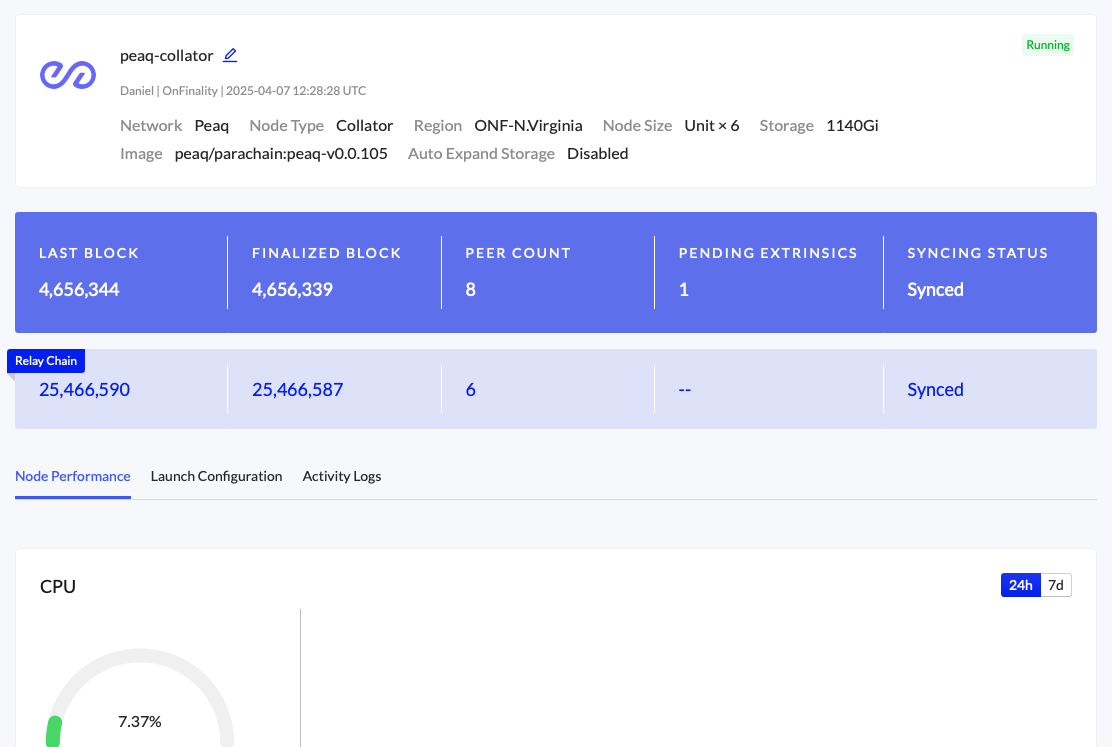Click the Pending Extrinsics count
This screenshot has width=1112, height=747.
point(684,290)
